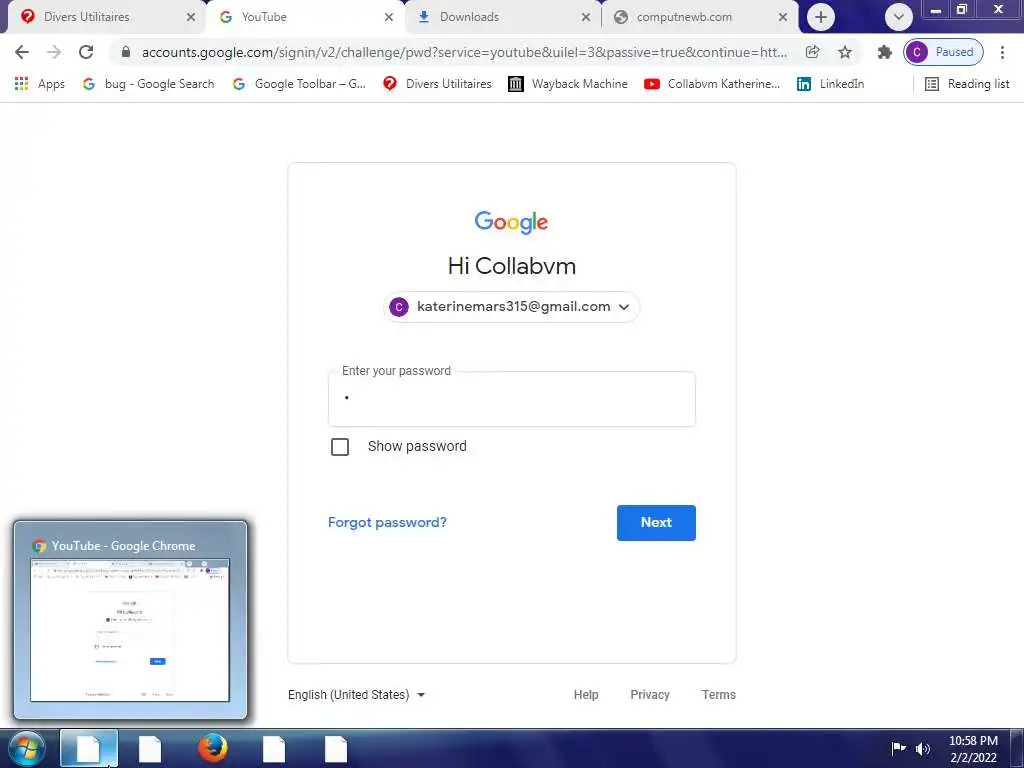Select the YouTube - Google Chrome preview thumbnail
Image resolution: width=1024 pixels, height=768 pixels.
(x=130, y=620)
